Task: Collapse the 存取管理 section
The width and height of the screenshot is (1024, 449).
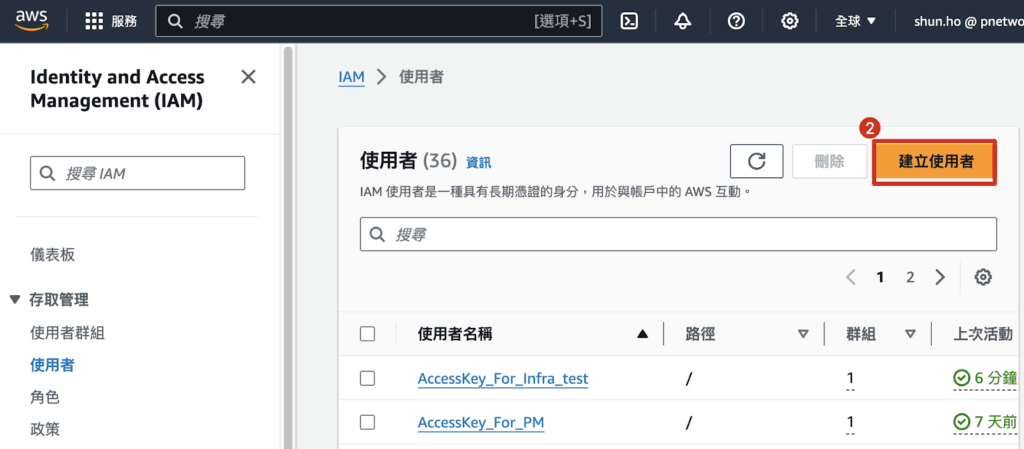Action: coord(15,299)
